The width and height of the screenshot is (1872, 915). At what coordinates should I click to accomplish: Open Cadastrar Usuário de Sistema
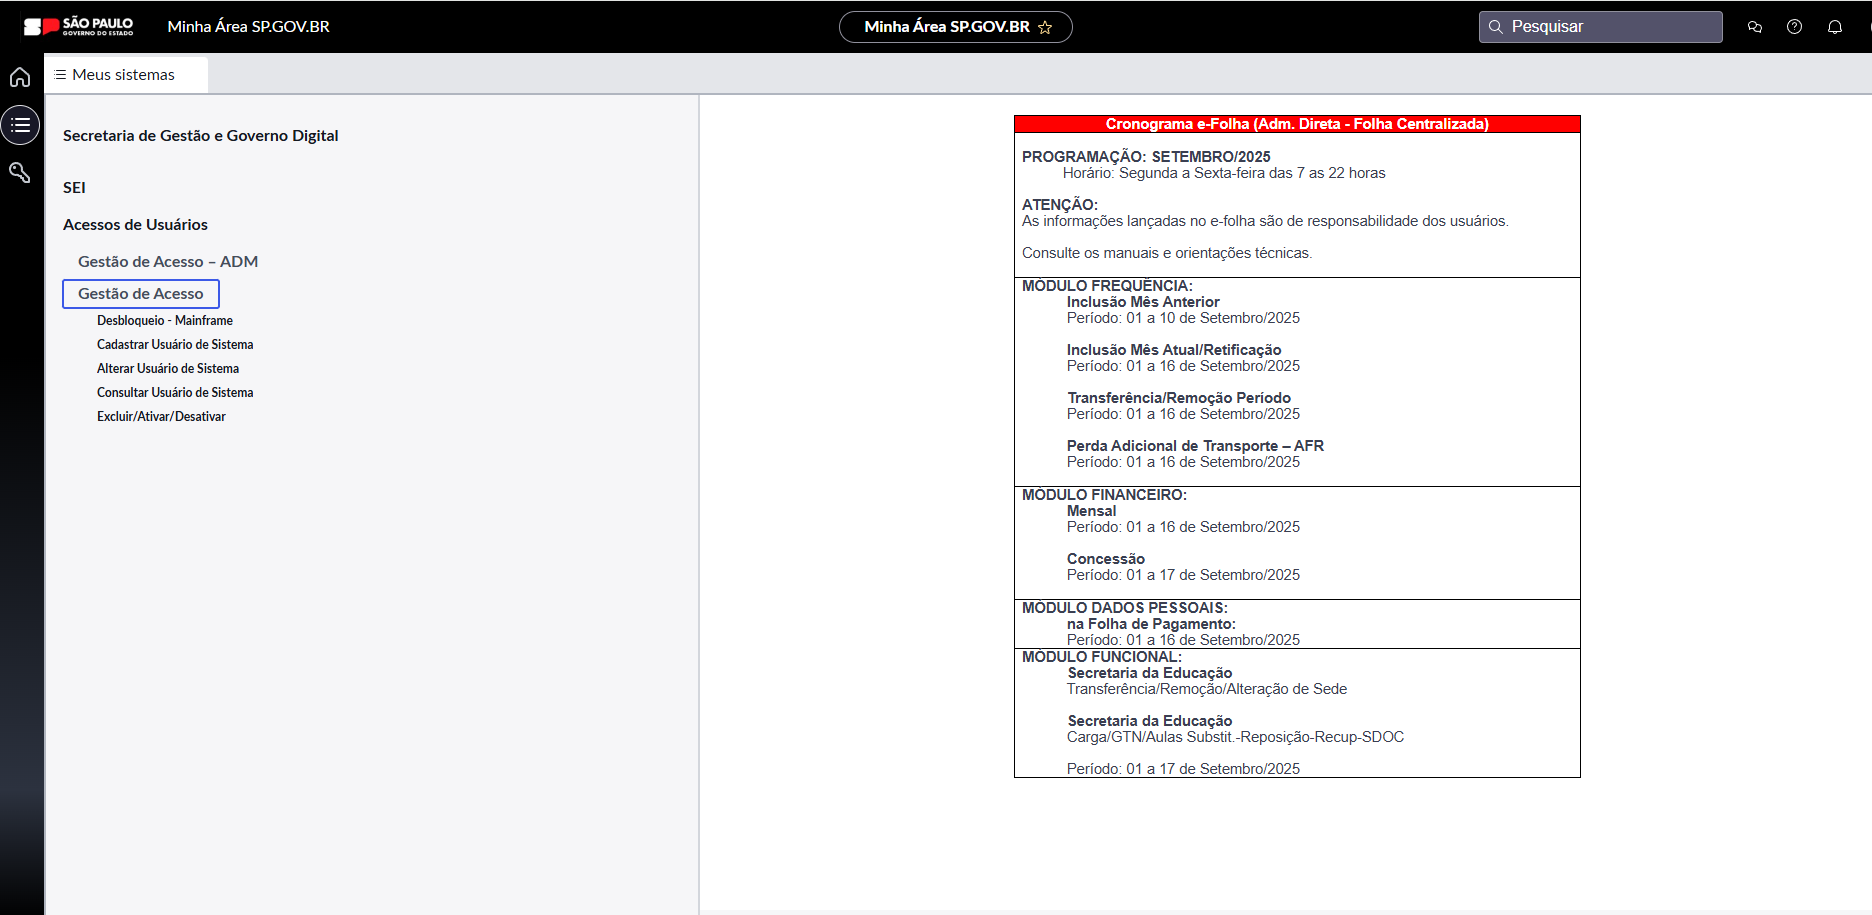coord(175,345)
